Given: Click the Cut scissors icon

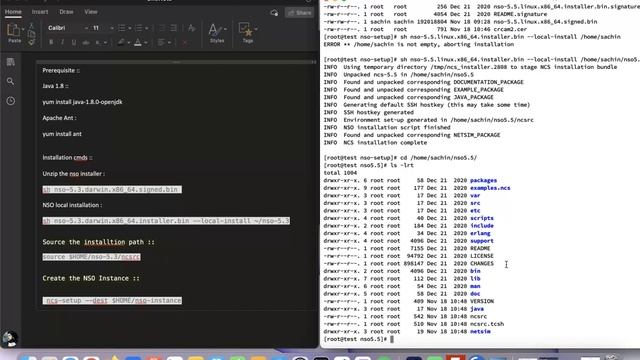Looking at the screenshot, I should point(31,26).
